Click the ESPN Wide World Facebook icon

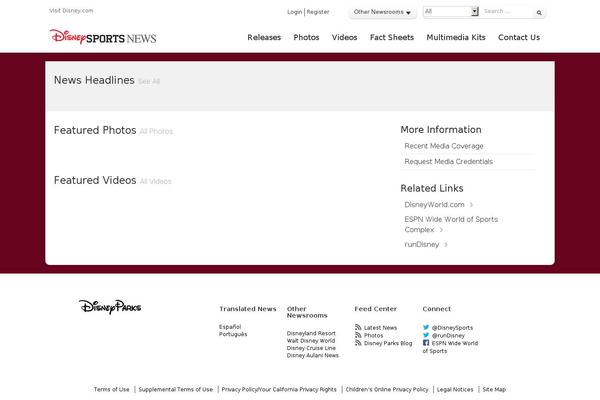[426, 343]
